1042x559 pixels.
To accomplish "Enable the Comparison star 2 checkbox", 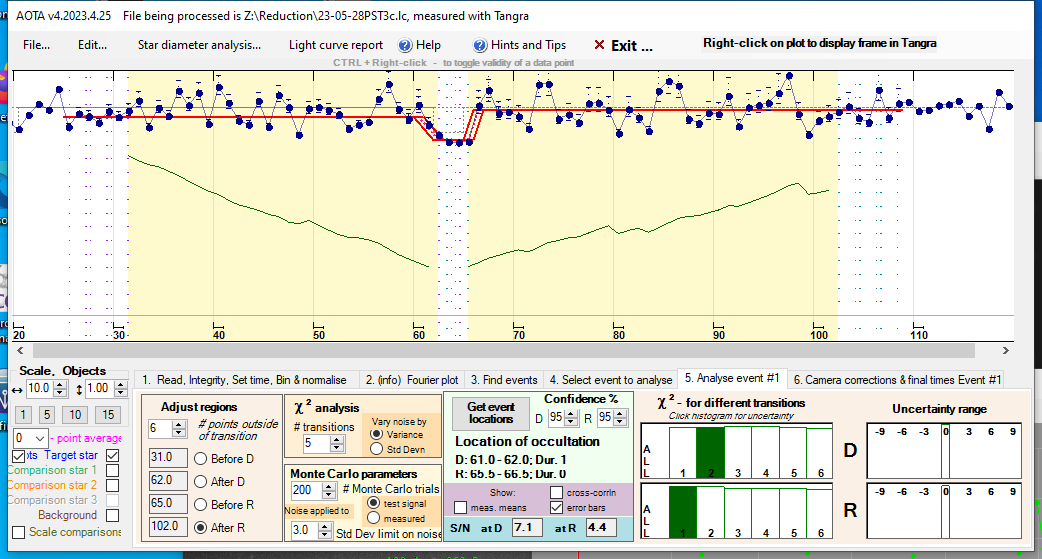I will point(113,486).
